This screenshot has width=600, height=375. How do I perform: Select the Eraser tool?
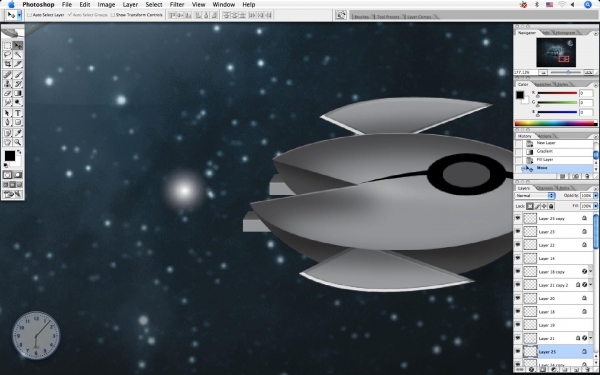7,93
